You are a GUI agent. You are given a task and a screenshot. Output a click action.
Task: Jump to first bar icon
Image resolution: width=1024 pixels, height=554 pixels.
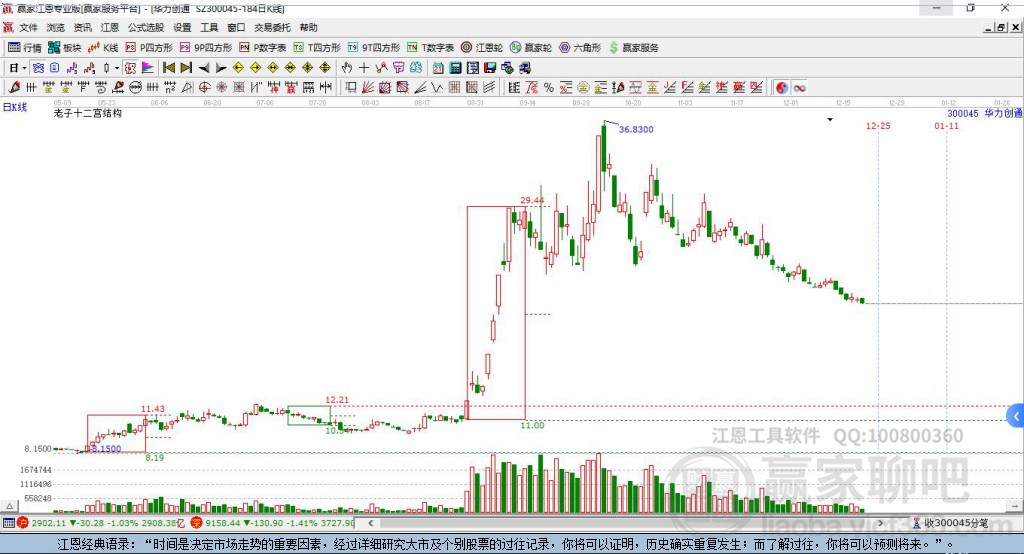tap(168, 68)
